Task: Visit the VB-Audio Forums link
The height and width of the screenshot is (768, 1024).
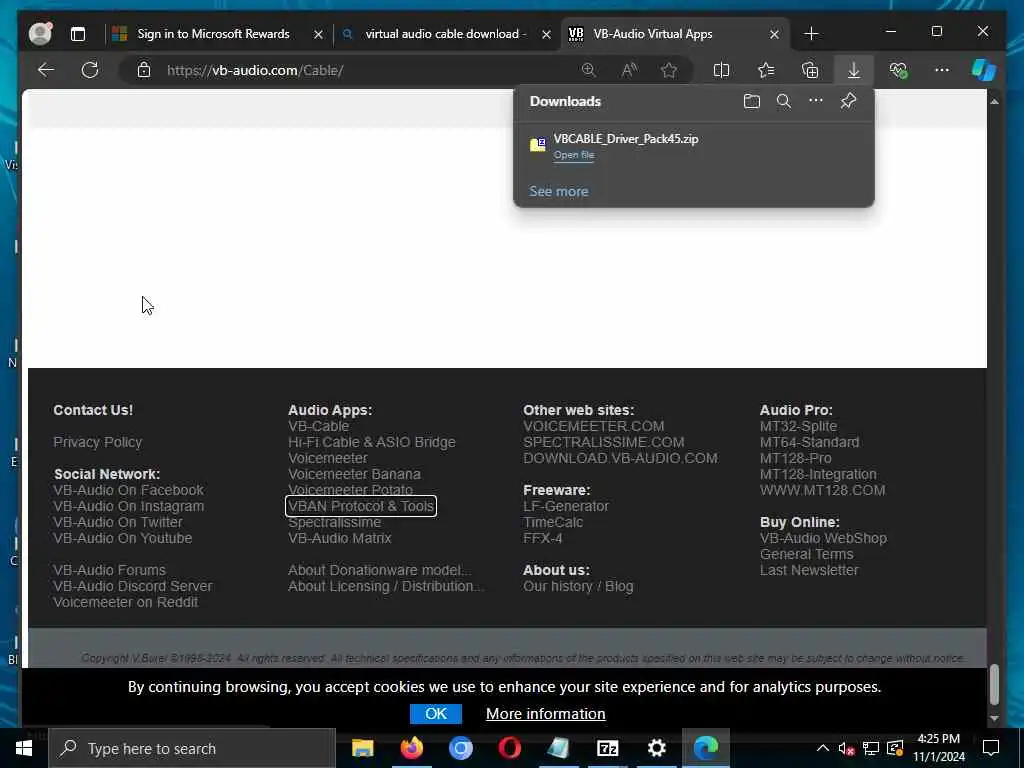Action: [x=109, y=570]
